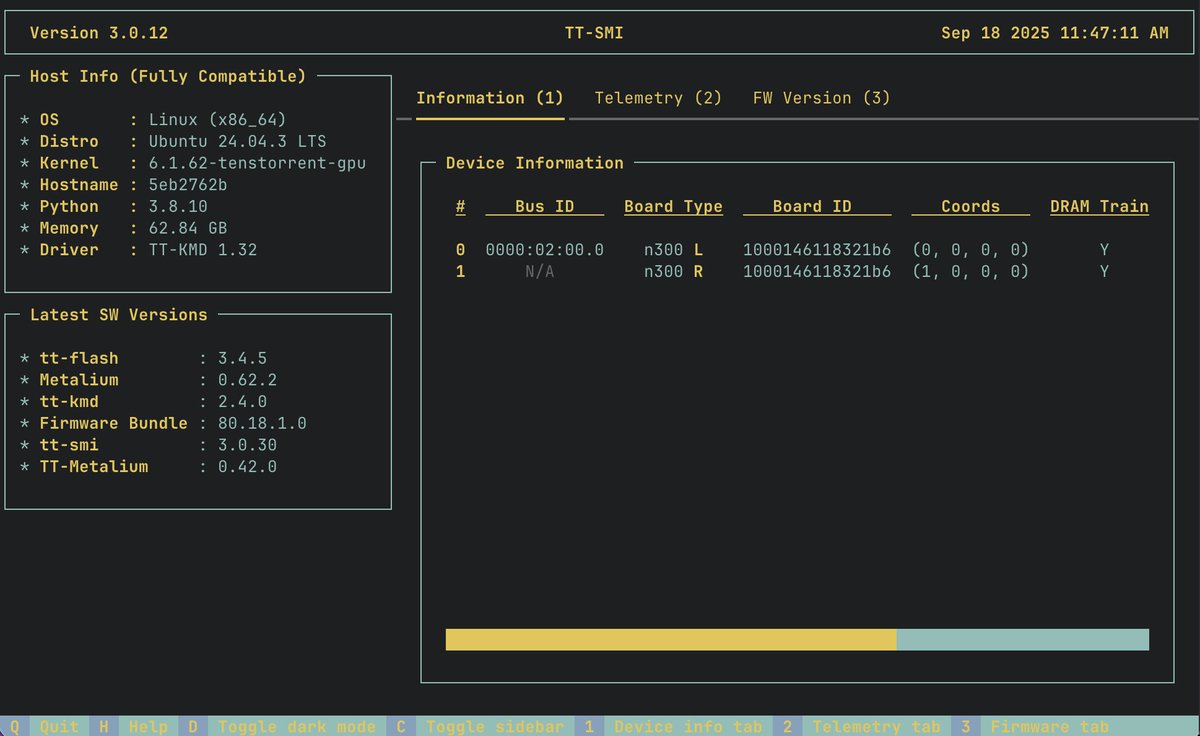Click coords (1, 0, 0, 0) cell
The width and height of the screenshot is (1200, 736).
970,271
